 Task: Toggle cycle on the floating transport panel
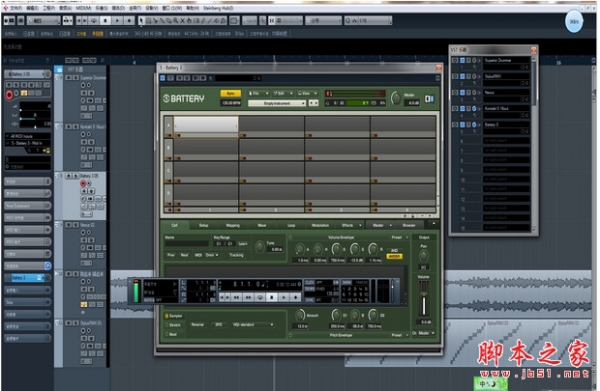(260, 297)
